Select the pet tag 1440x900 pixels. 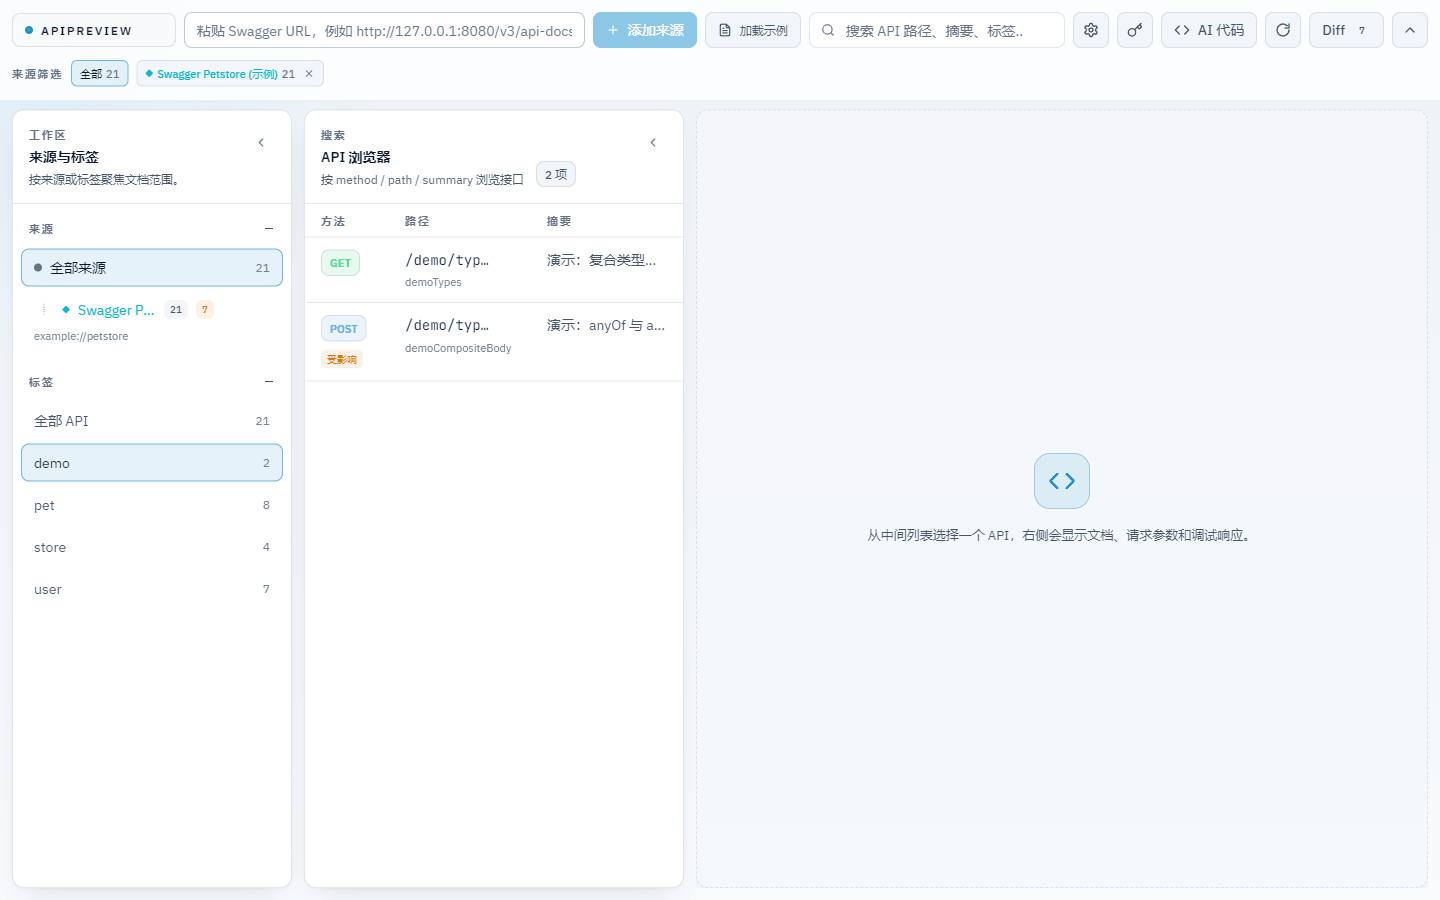152,505
